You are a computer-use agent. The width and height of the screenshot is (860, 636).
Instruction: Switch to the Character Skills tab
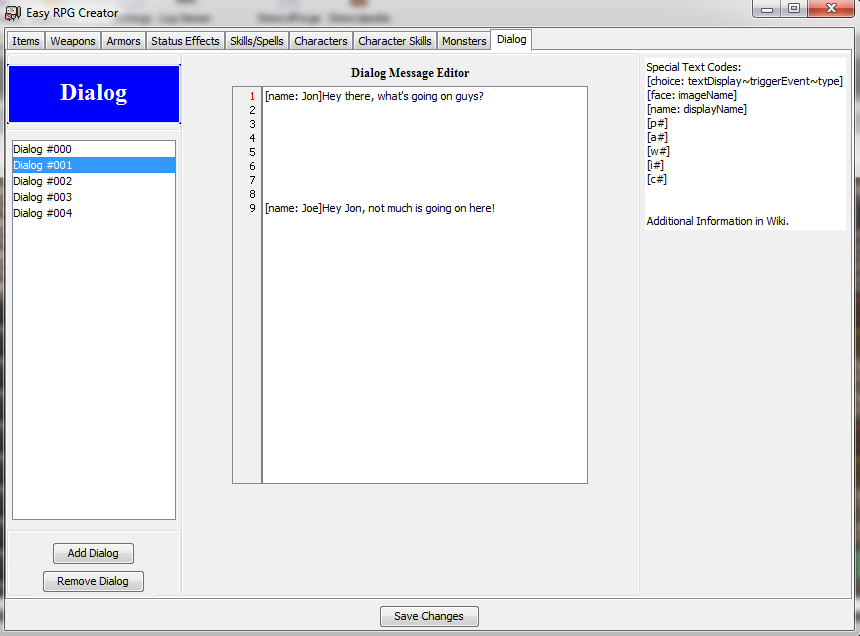pyautogui.click(x=394, y=40)
